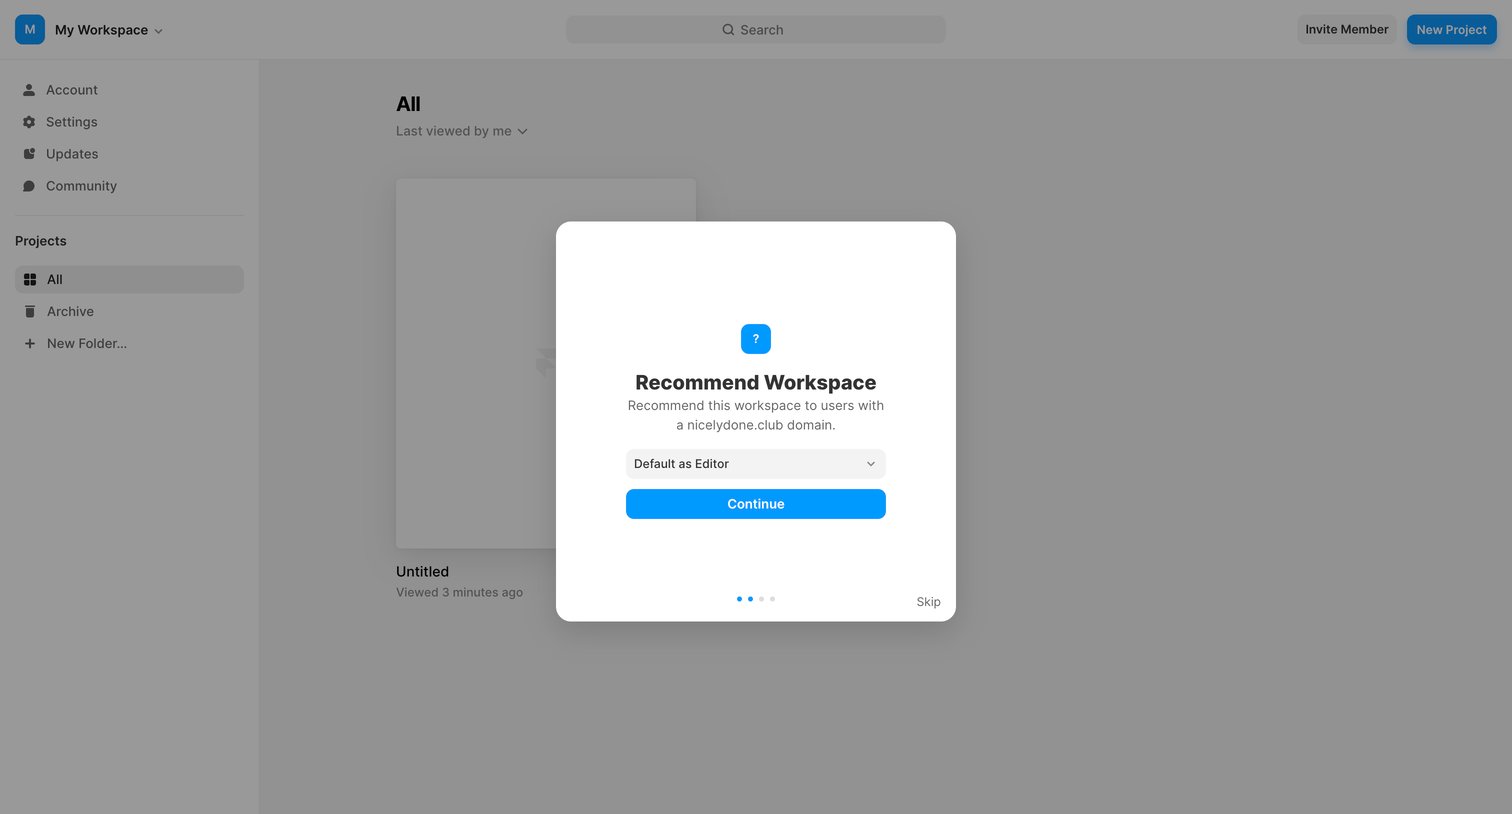This screenshot has width=1512, height=814.
Task: Click the Archive trash icon
Action: [30, 312]
